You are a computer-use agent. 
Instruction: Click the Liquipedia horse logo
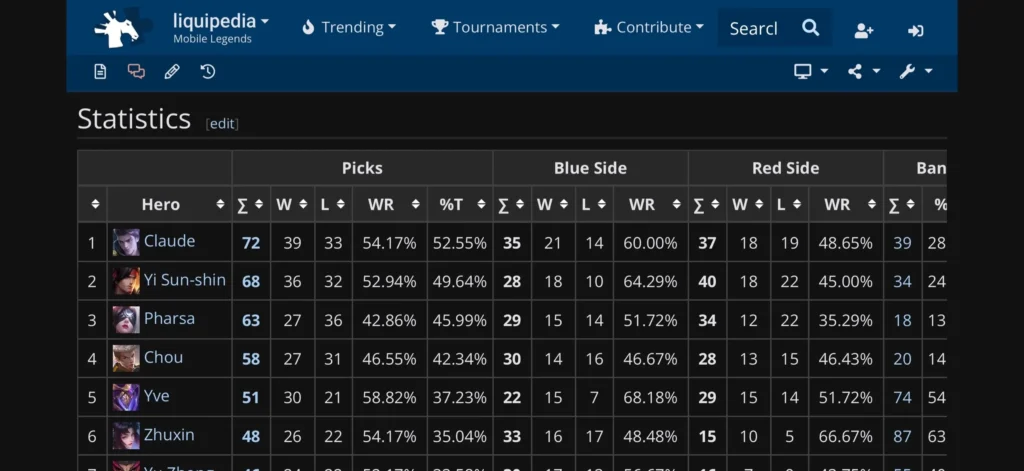click(116, 28)
